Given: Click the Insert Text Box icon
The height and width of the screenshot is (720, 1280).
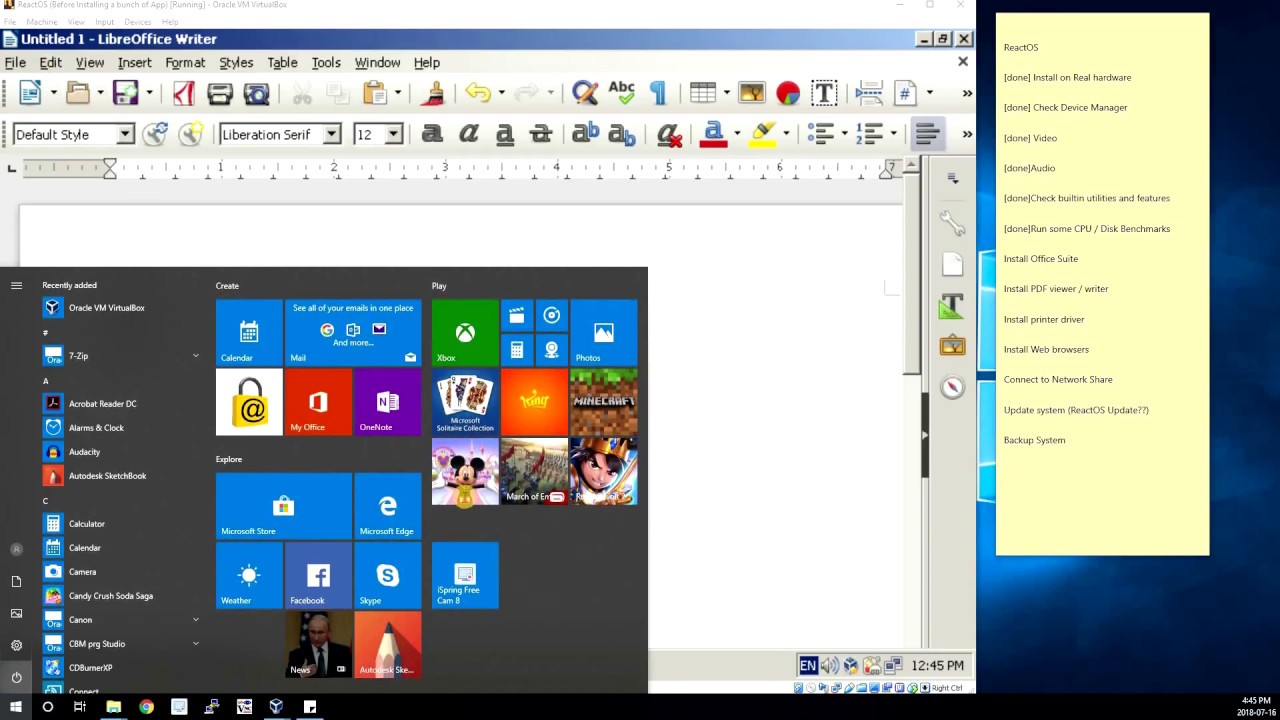Looking at the screenshot, I should tap(824, 93).
